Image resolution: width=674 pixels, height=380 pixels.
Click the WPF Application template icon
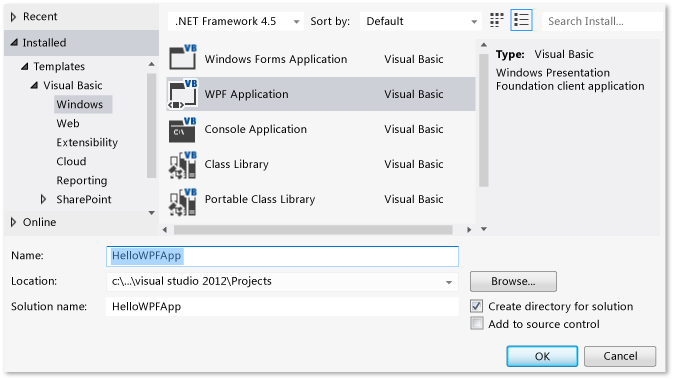(183, 94)
